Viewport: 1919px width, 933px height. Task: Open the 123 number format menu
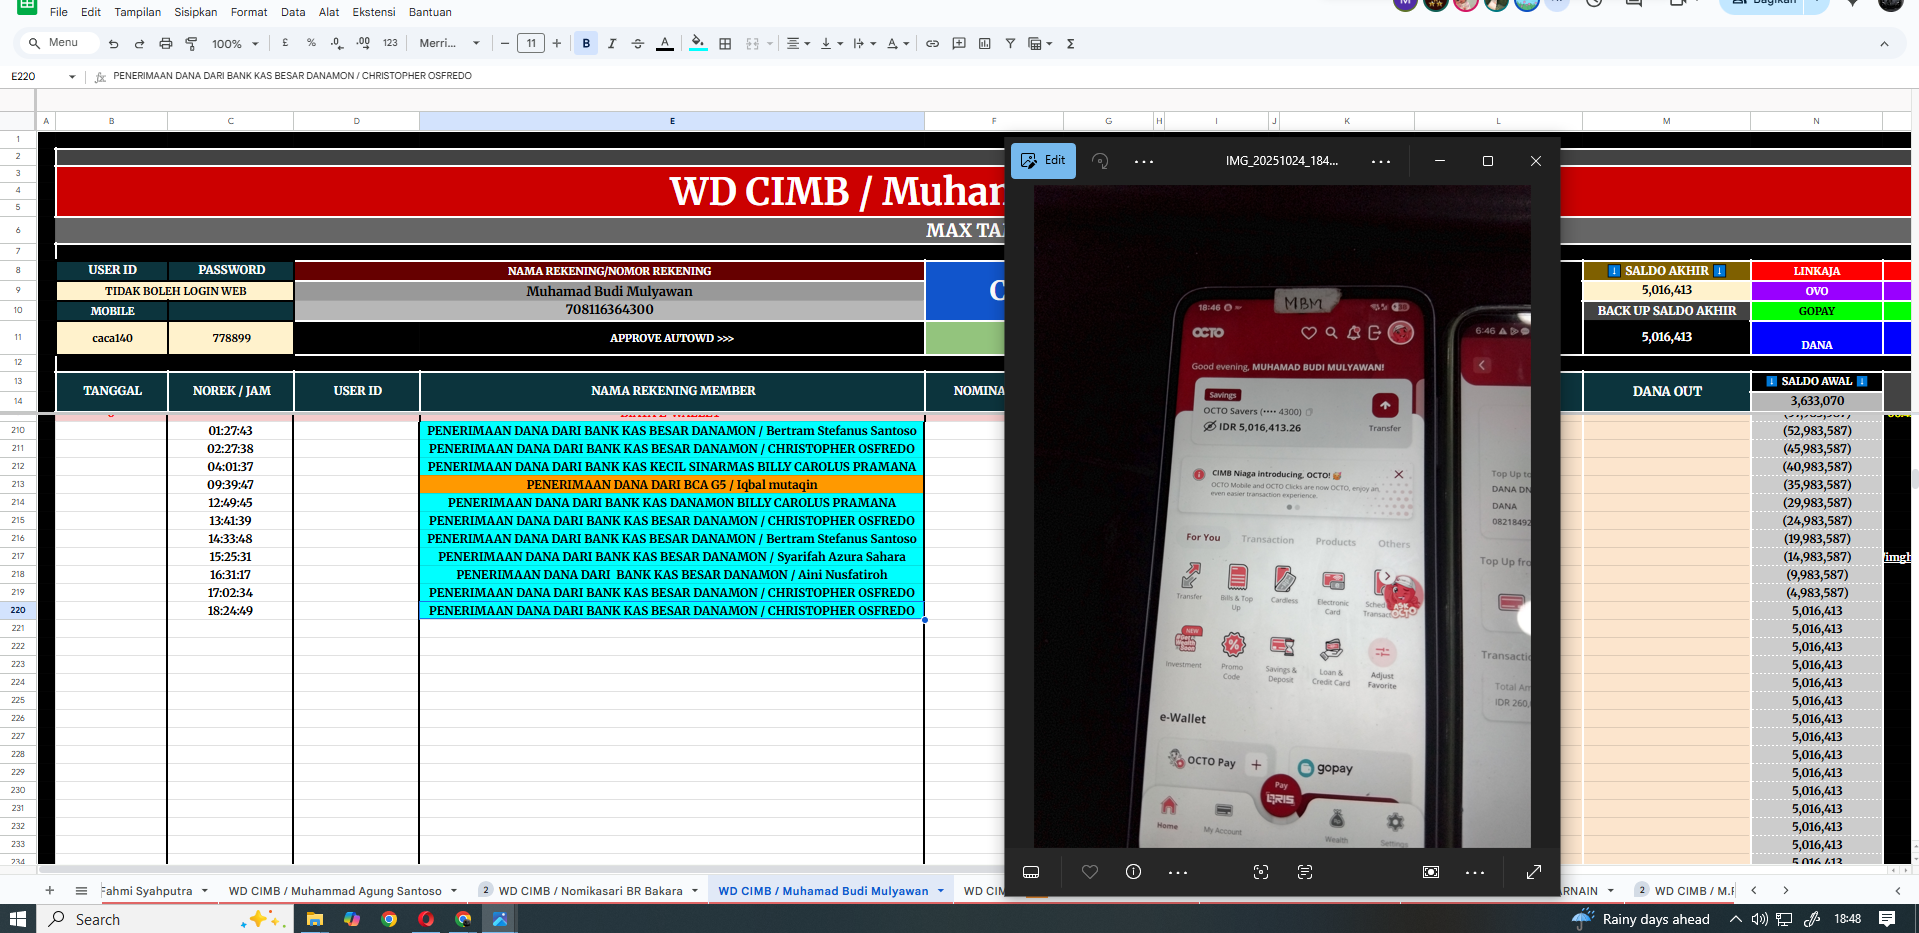point(390,43)
